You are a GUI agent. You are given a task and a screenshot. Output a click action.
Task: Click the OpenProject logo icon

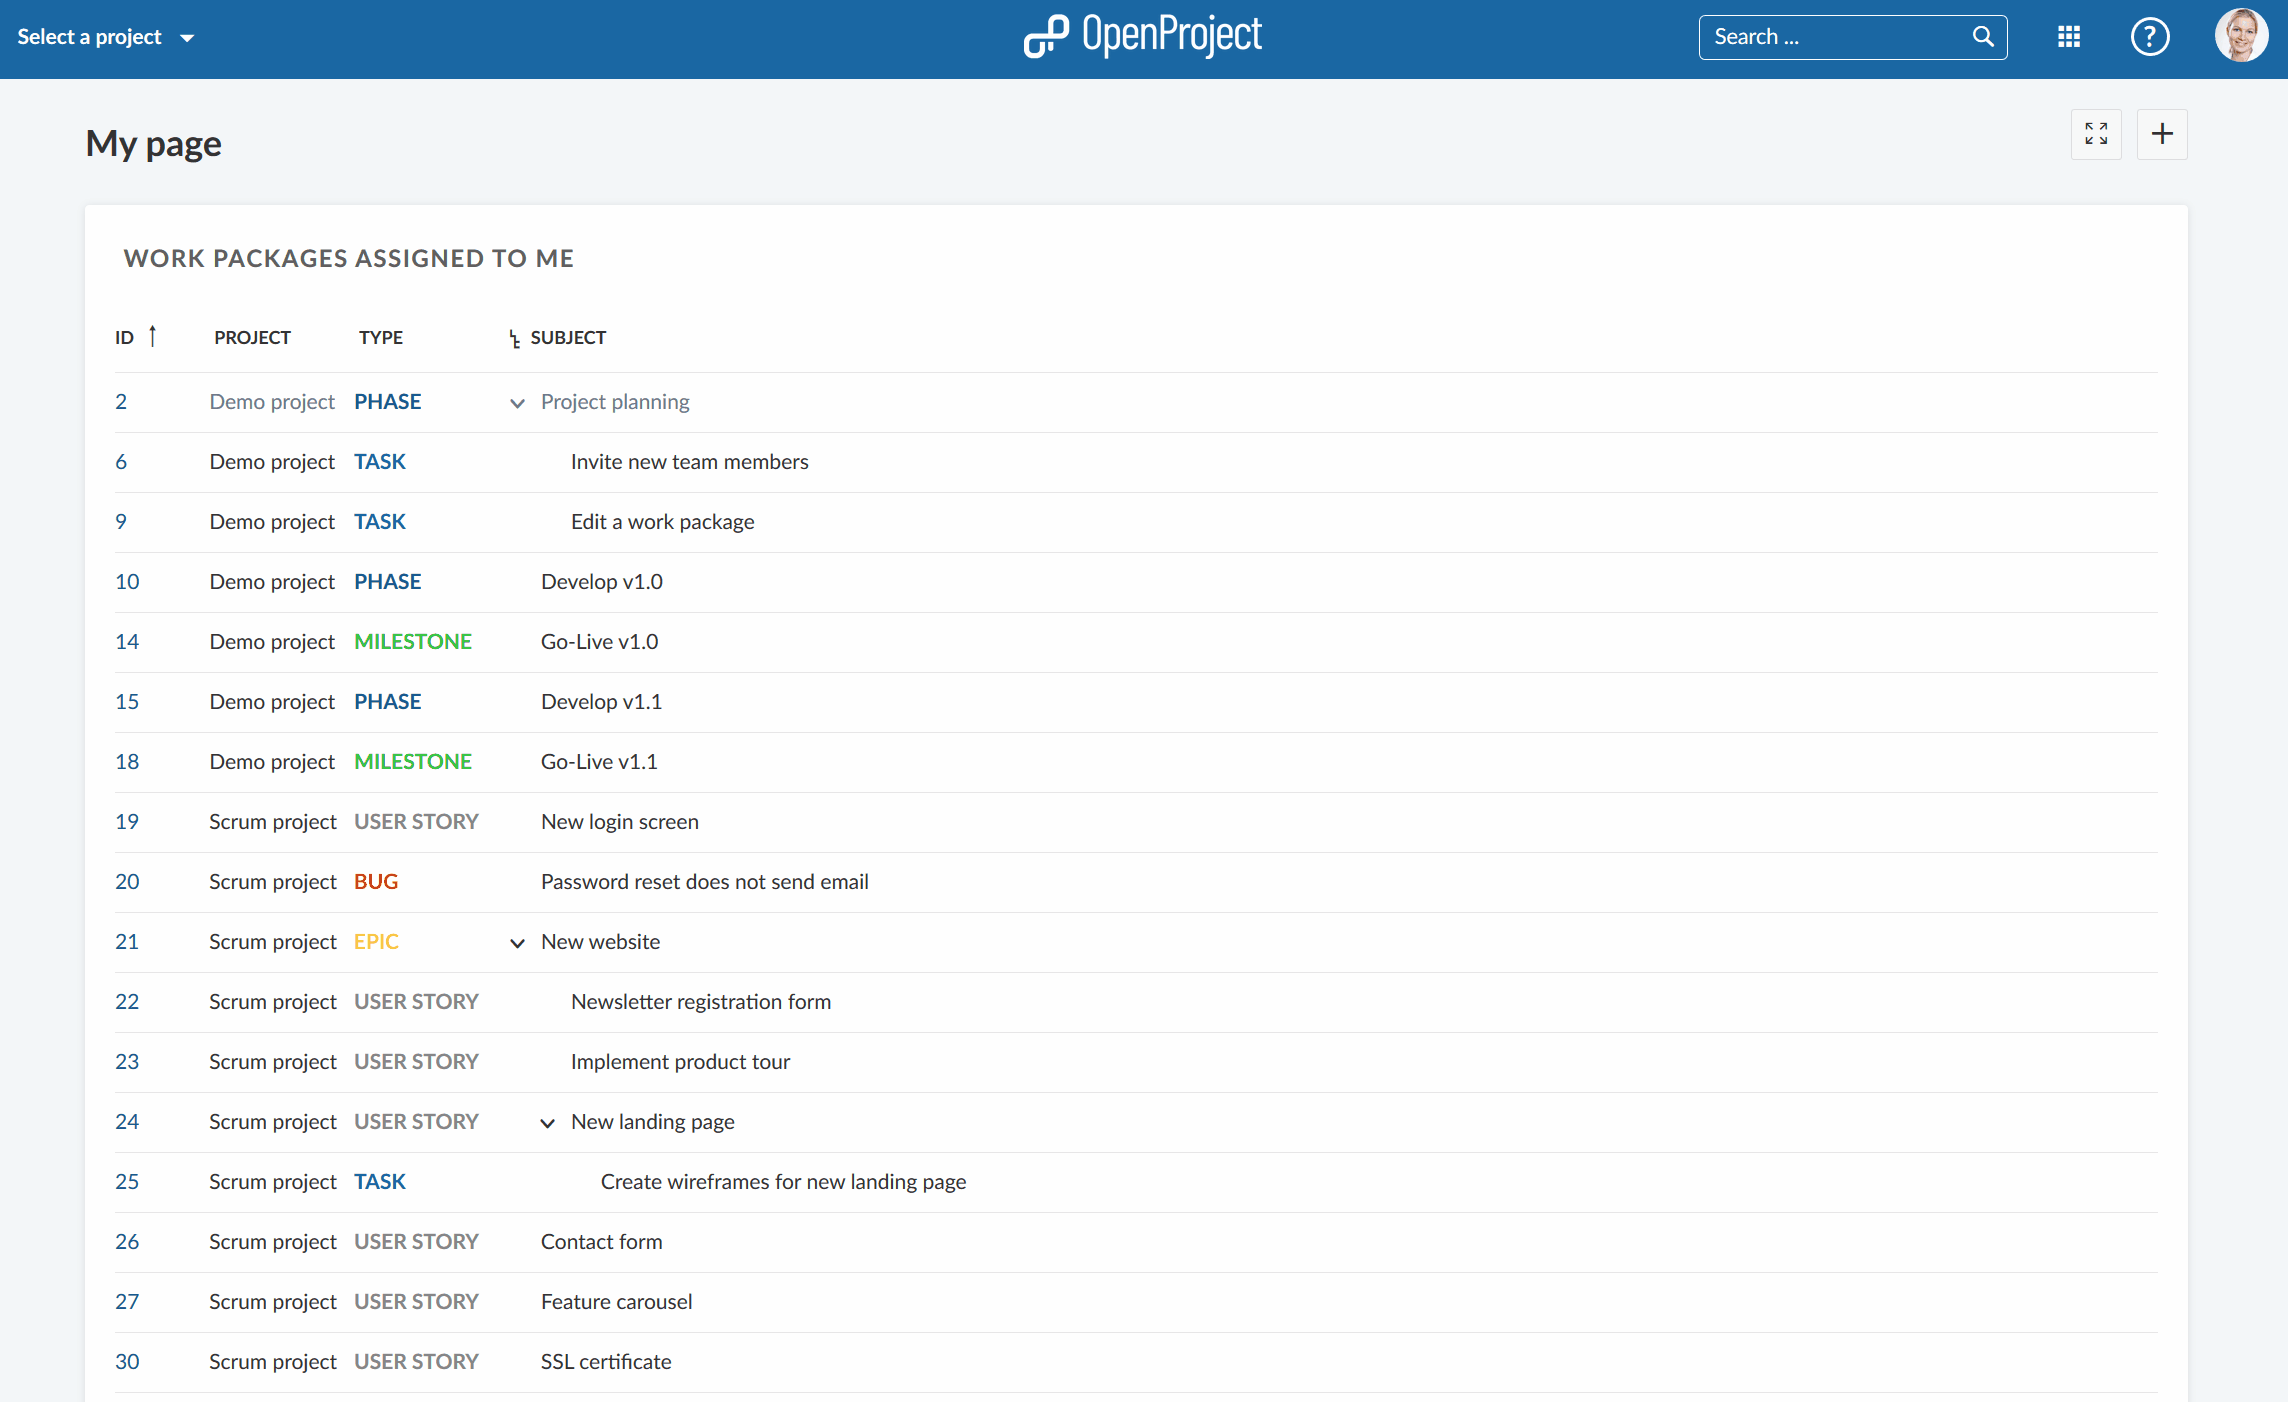[1041, 36]
